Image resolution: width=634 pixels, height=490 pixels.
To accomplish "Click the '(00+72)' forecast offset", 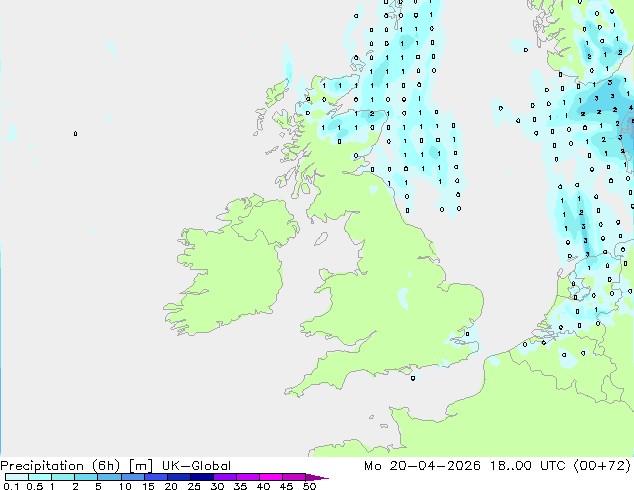I will point(602,466).
